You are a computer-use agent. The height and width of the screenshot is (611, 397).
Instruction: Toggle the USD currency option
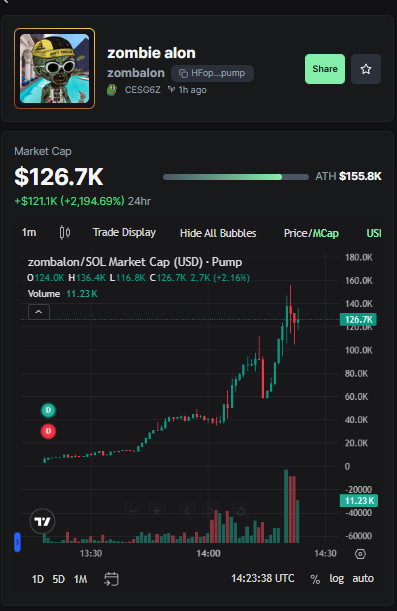(x=374, y=233)
